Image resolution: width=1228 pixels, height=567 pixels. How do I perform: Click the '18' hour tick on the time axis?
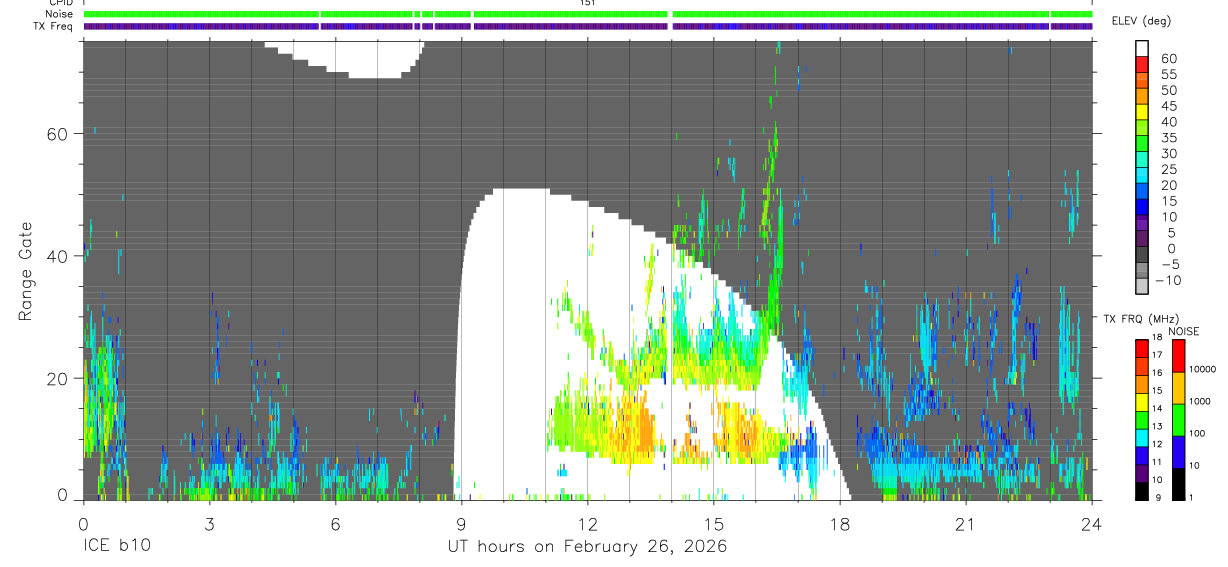[840, 524]
